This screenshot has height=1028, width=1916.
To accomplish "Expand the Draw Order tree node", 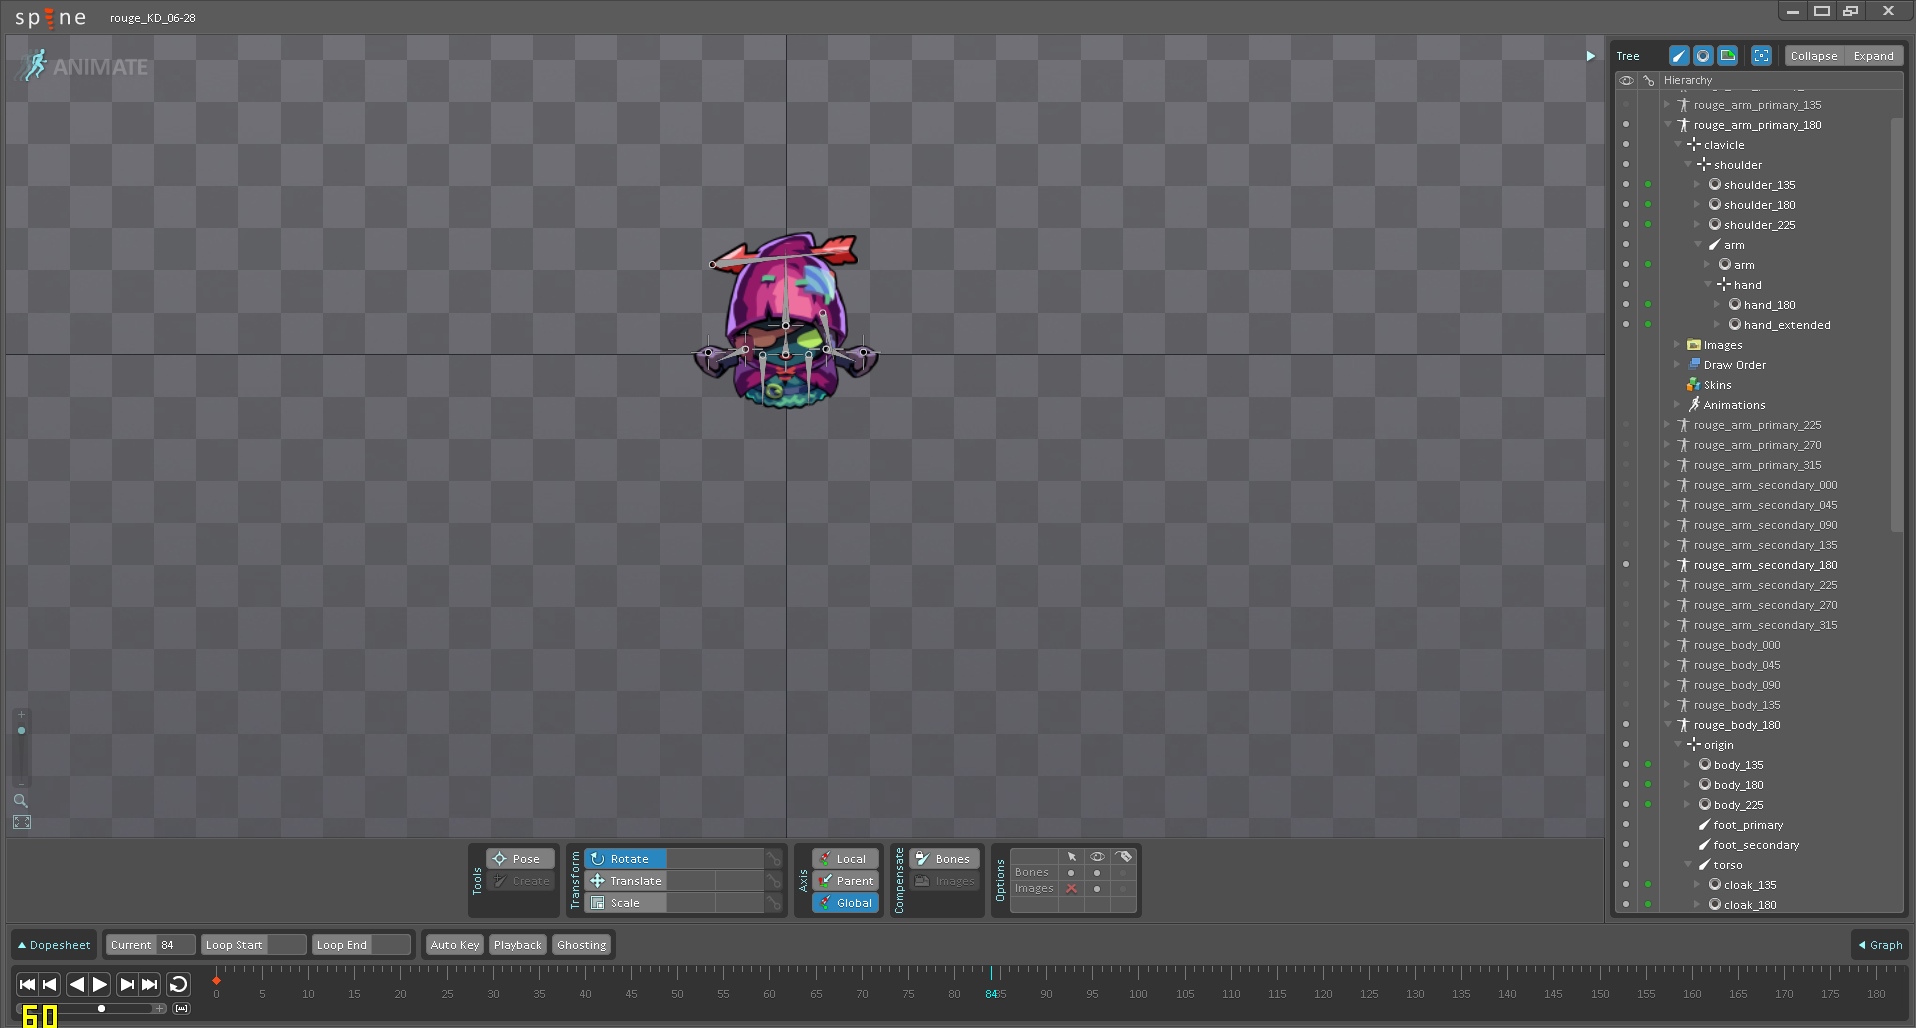I will 1678,365.
